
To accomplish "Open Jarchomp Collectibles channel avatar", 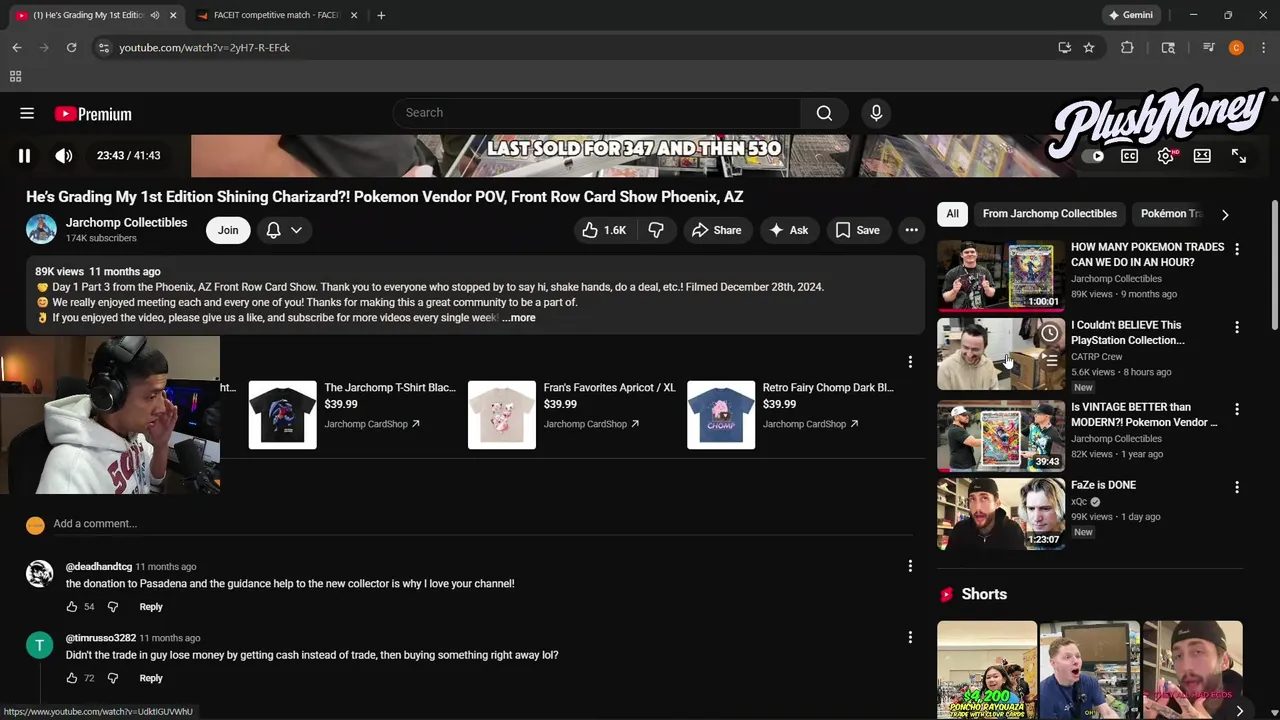I will (41, 229).
